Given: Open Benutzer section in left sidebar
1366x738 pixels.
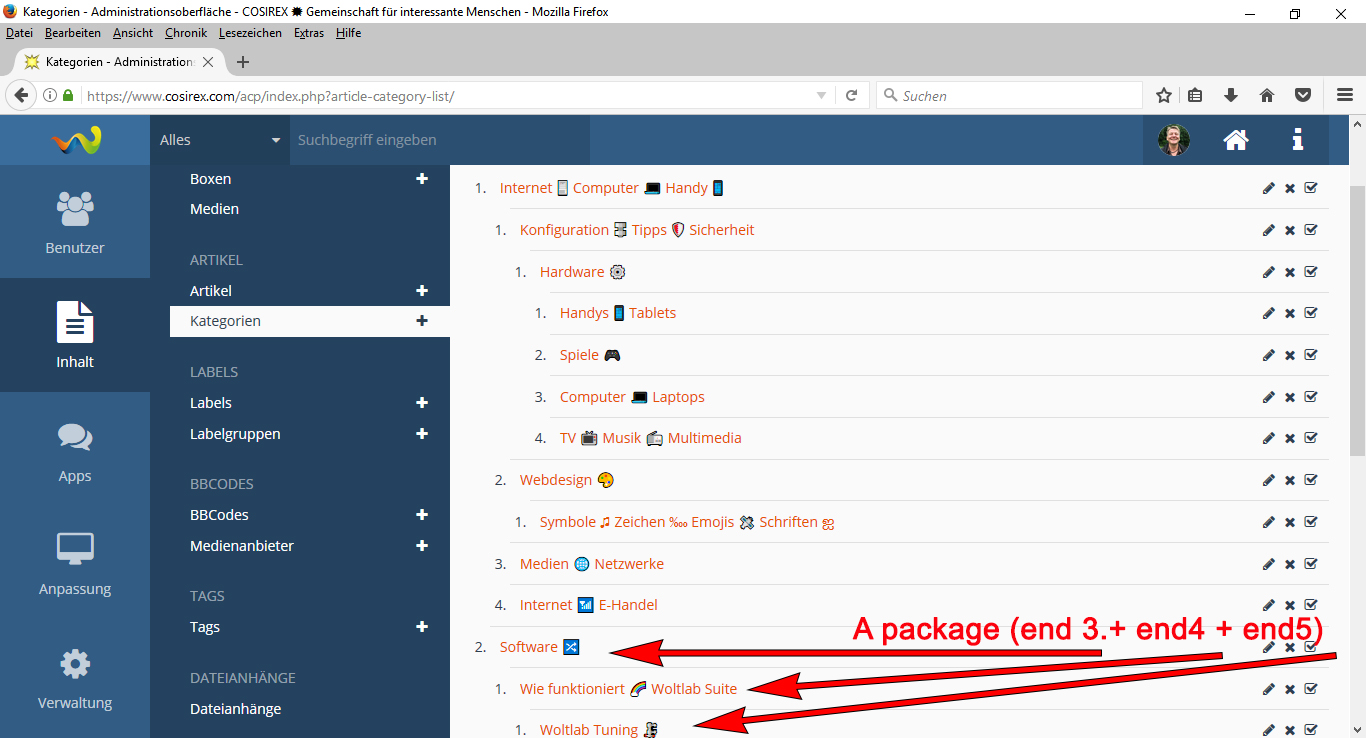Looking at the screenshot, I should coord(75,222).
